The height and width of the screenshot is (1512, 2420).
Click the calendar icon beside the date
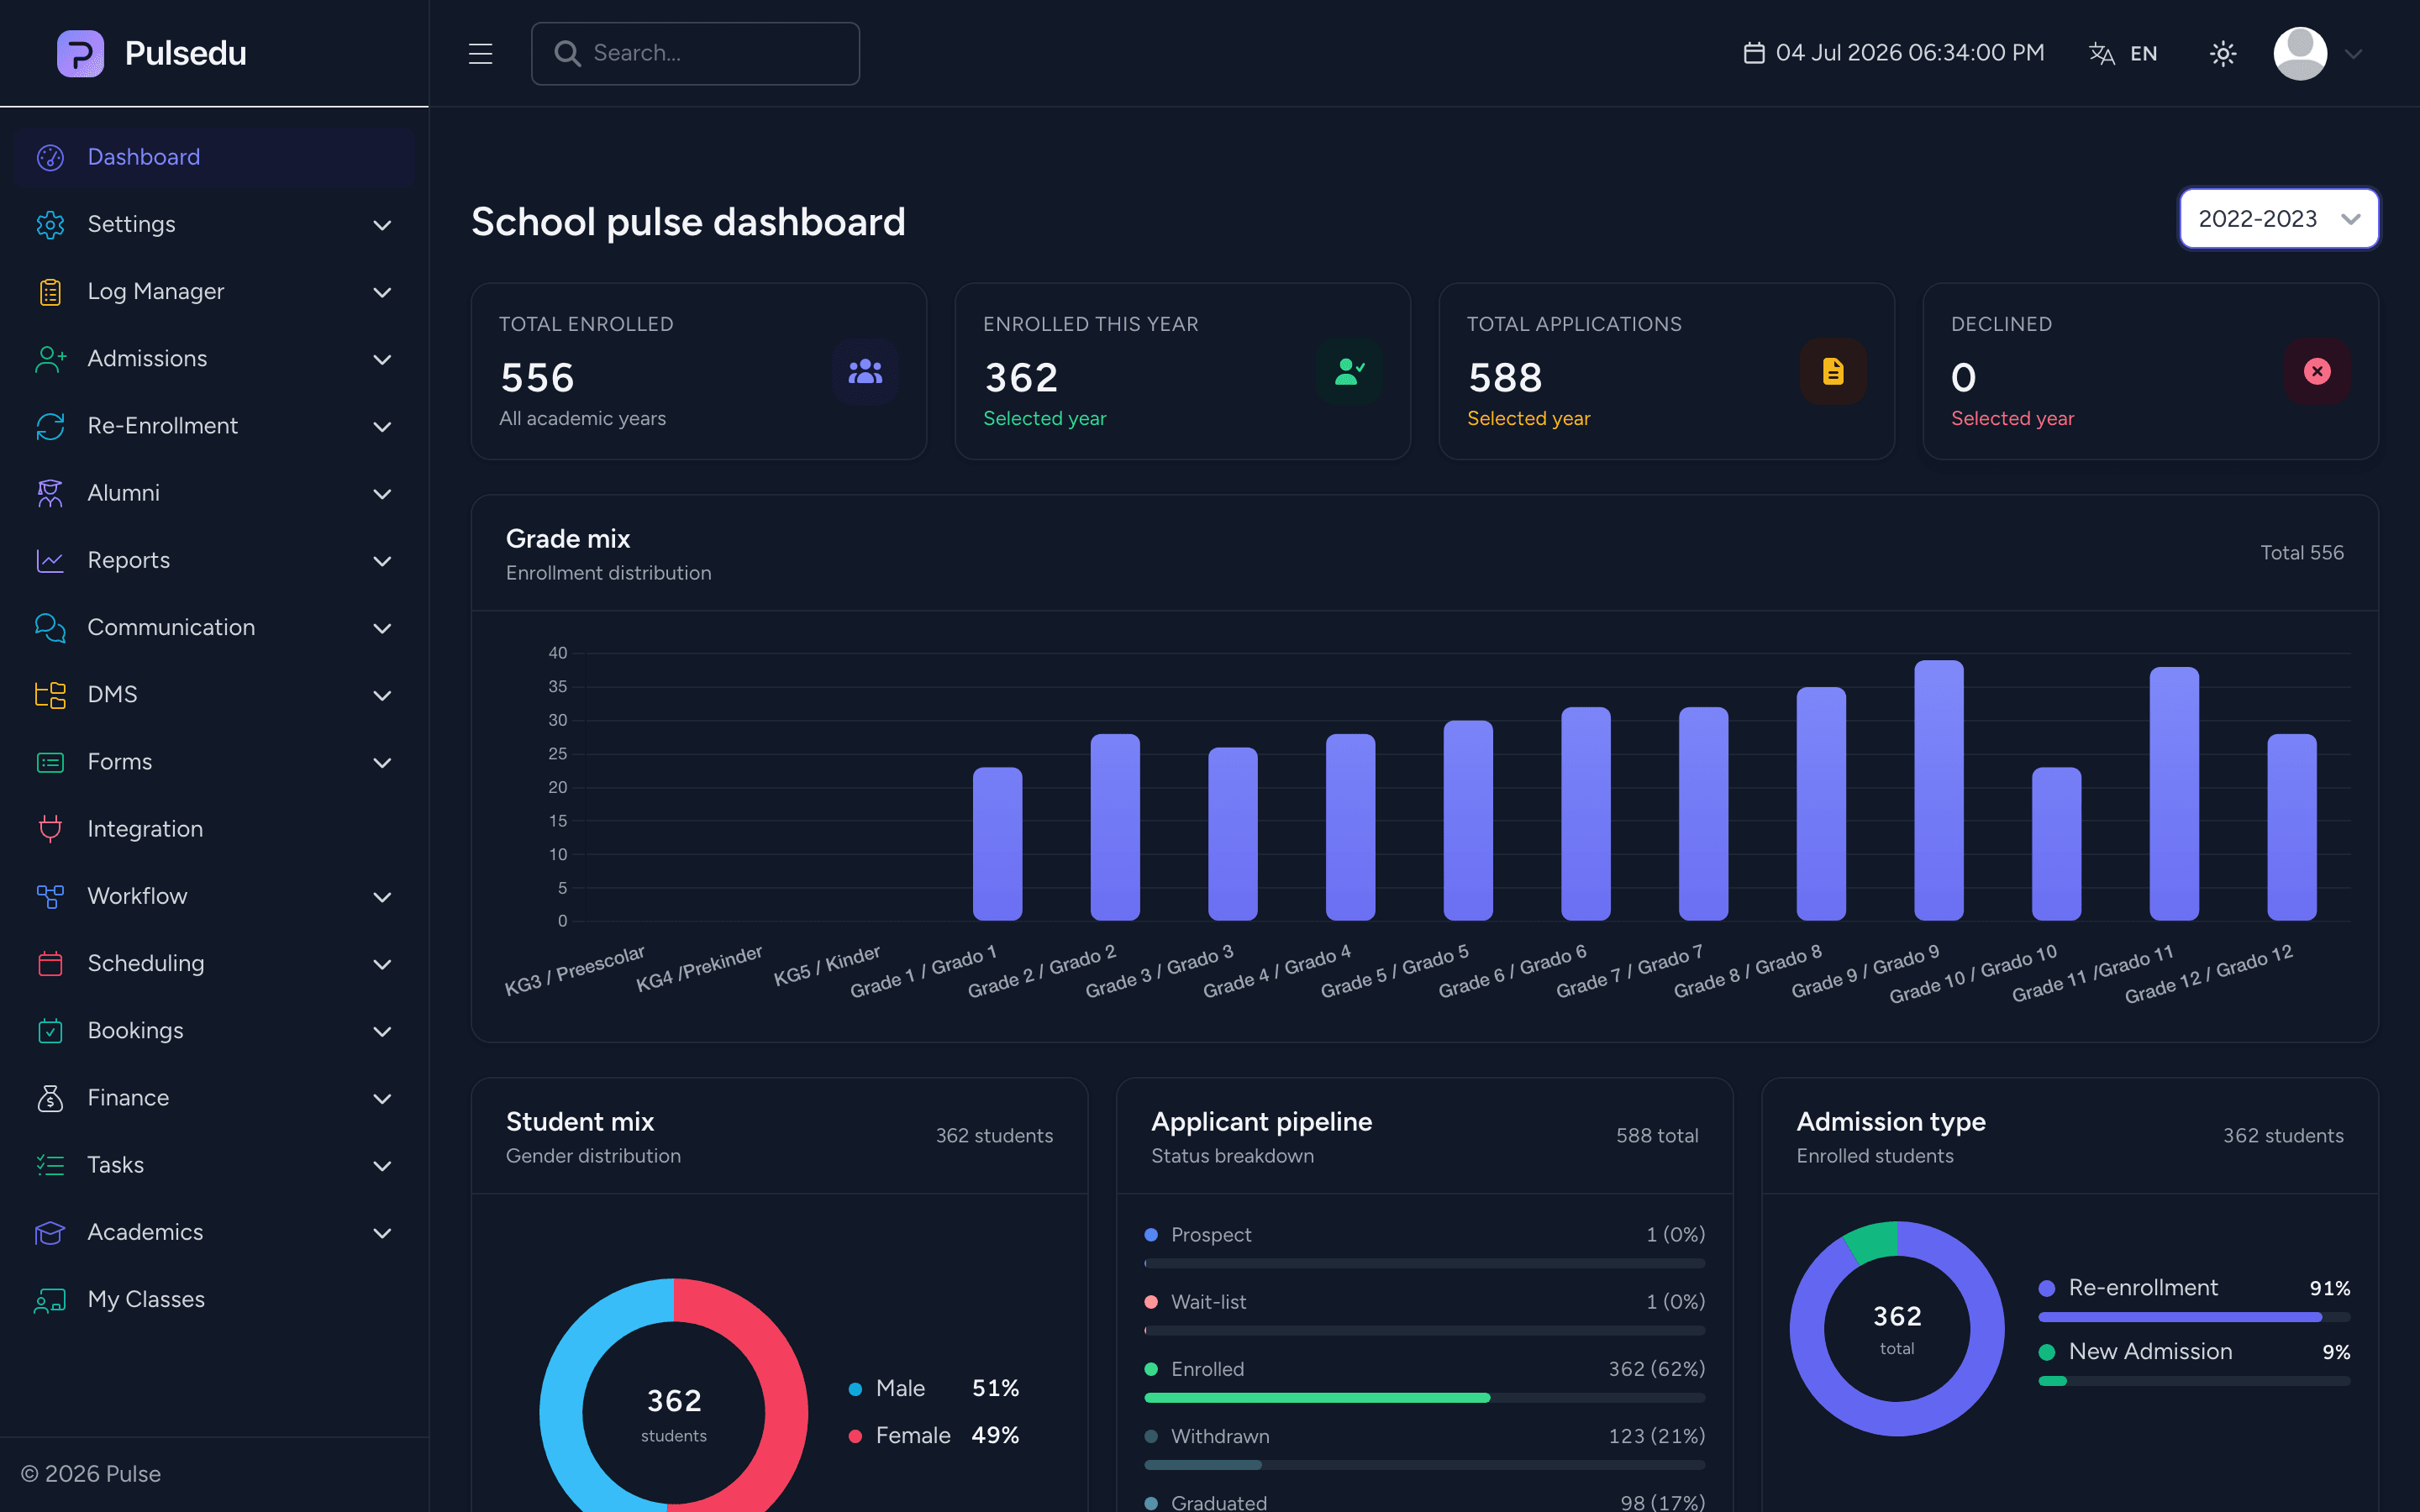pos(1753,53)
